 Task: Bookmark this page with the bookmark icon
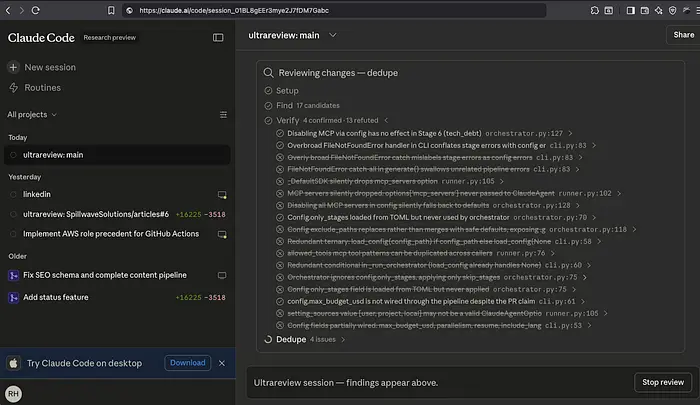click(111, 10)
